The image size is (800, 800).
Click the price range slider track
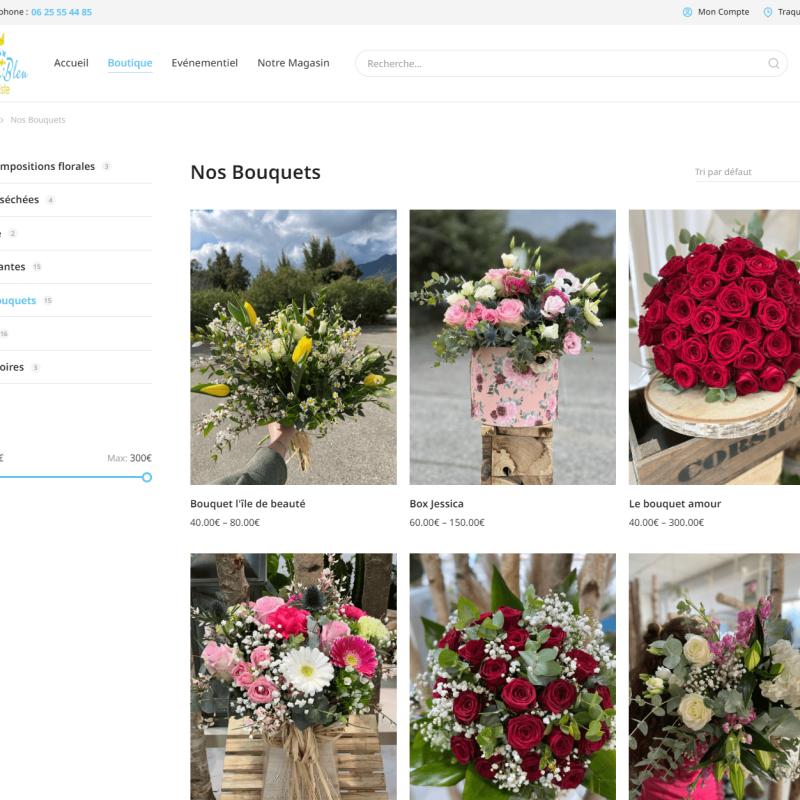tap(73, 477)
